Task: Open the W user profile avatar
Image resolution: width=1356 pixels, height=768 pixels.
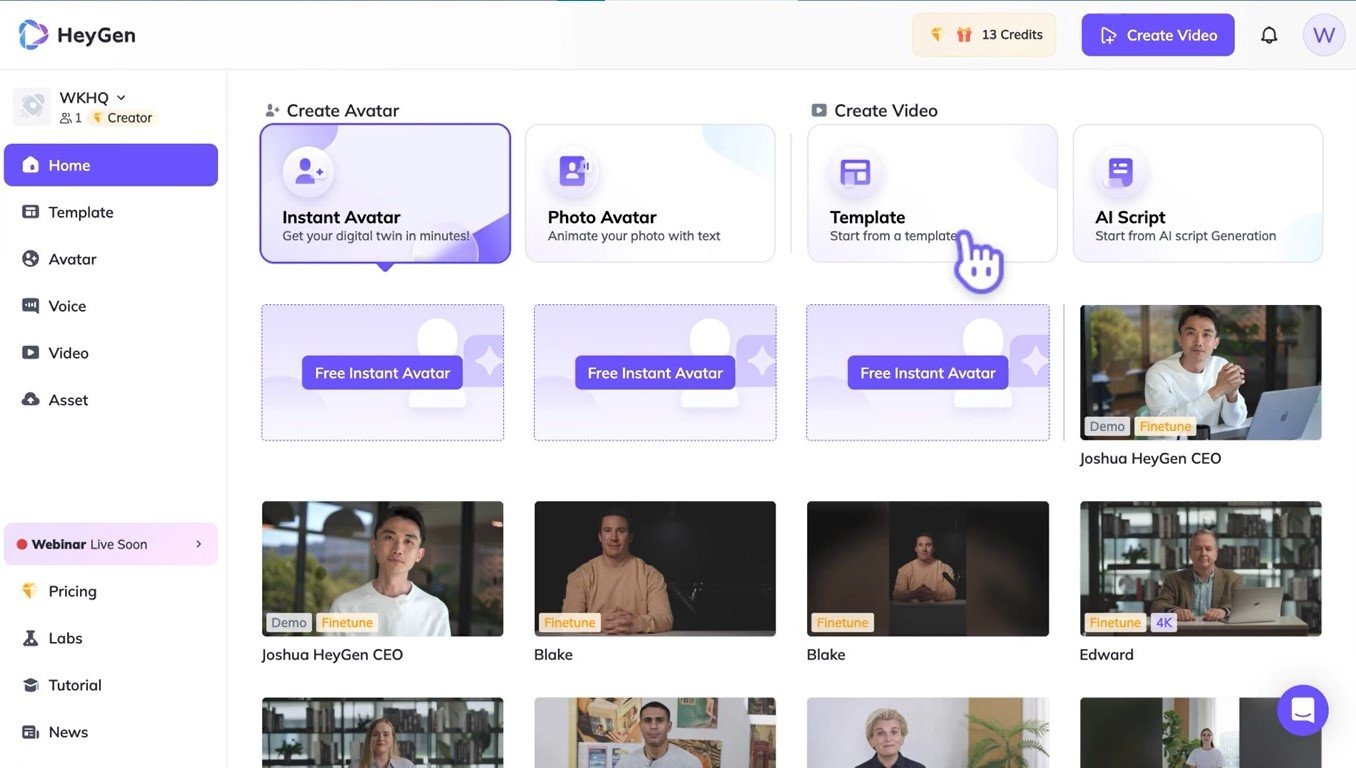Action: pyautogui.click(x=1324, y=35)
